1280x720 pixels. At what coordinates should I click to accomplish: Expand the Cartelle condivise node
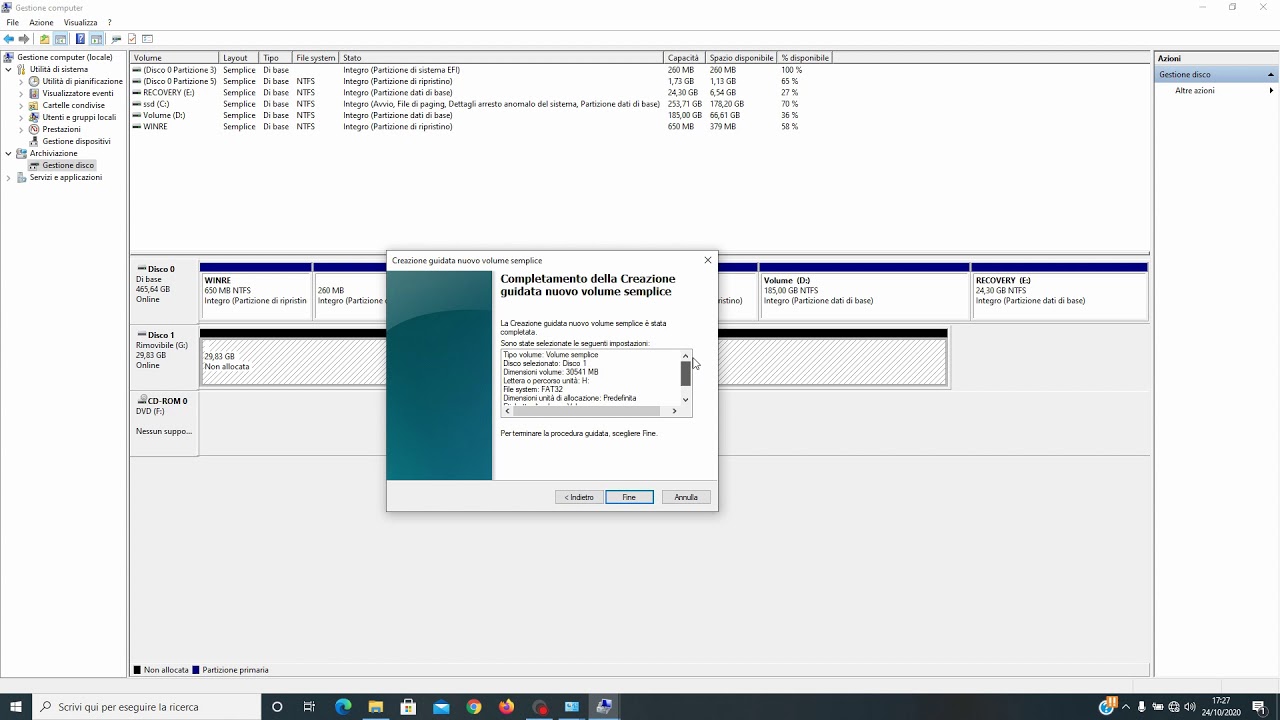click(21, 105)
